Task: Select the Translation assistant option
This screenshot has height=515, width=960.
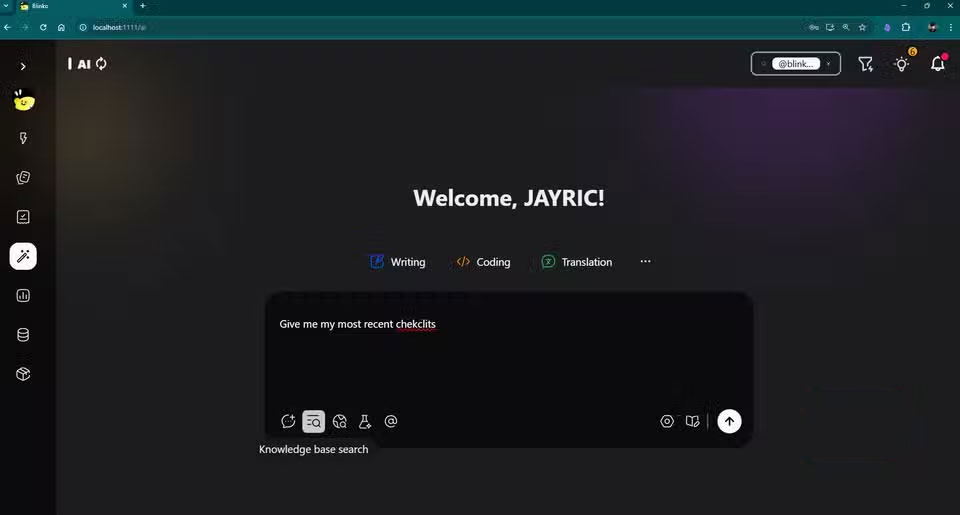Action: click(577, 262)
